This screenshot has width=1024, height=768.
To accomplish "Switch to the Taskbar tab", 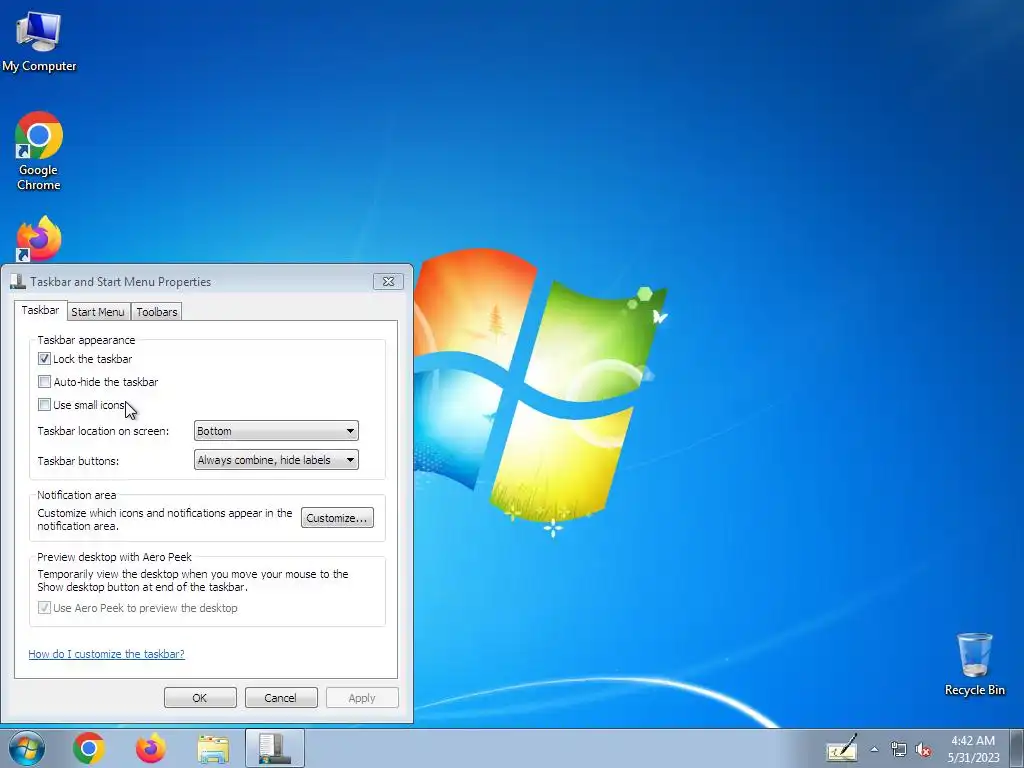I will click(x=40, y=310).
